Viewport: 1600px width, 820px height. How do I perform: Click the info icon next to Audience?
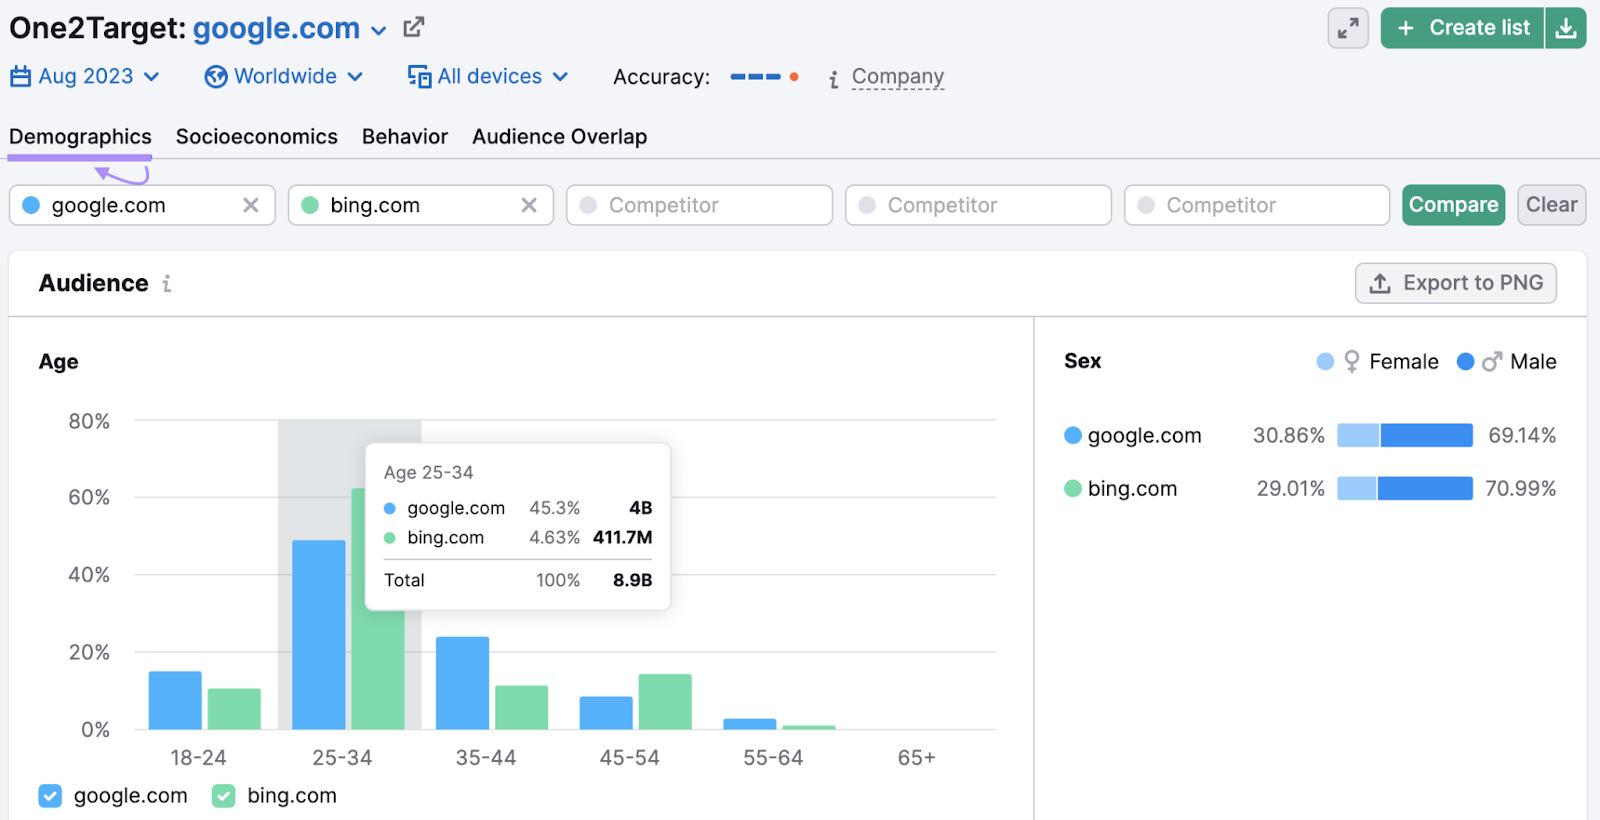pos(167,284)
